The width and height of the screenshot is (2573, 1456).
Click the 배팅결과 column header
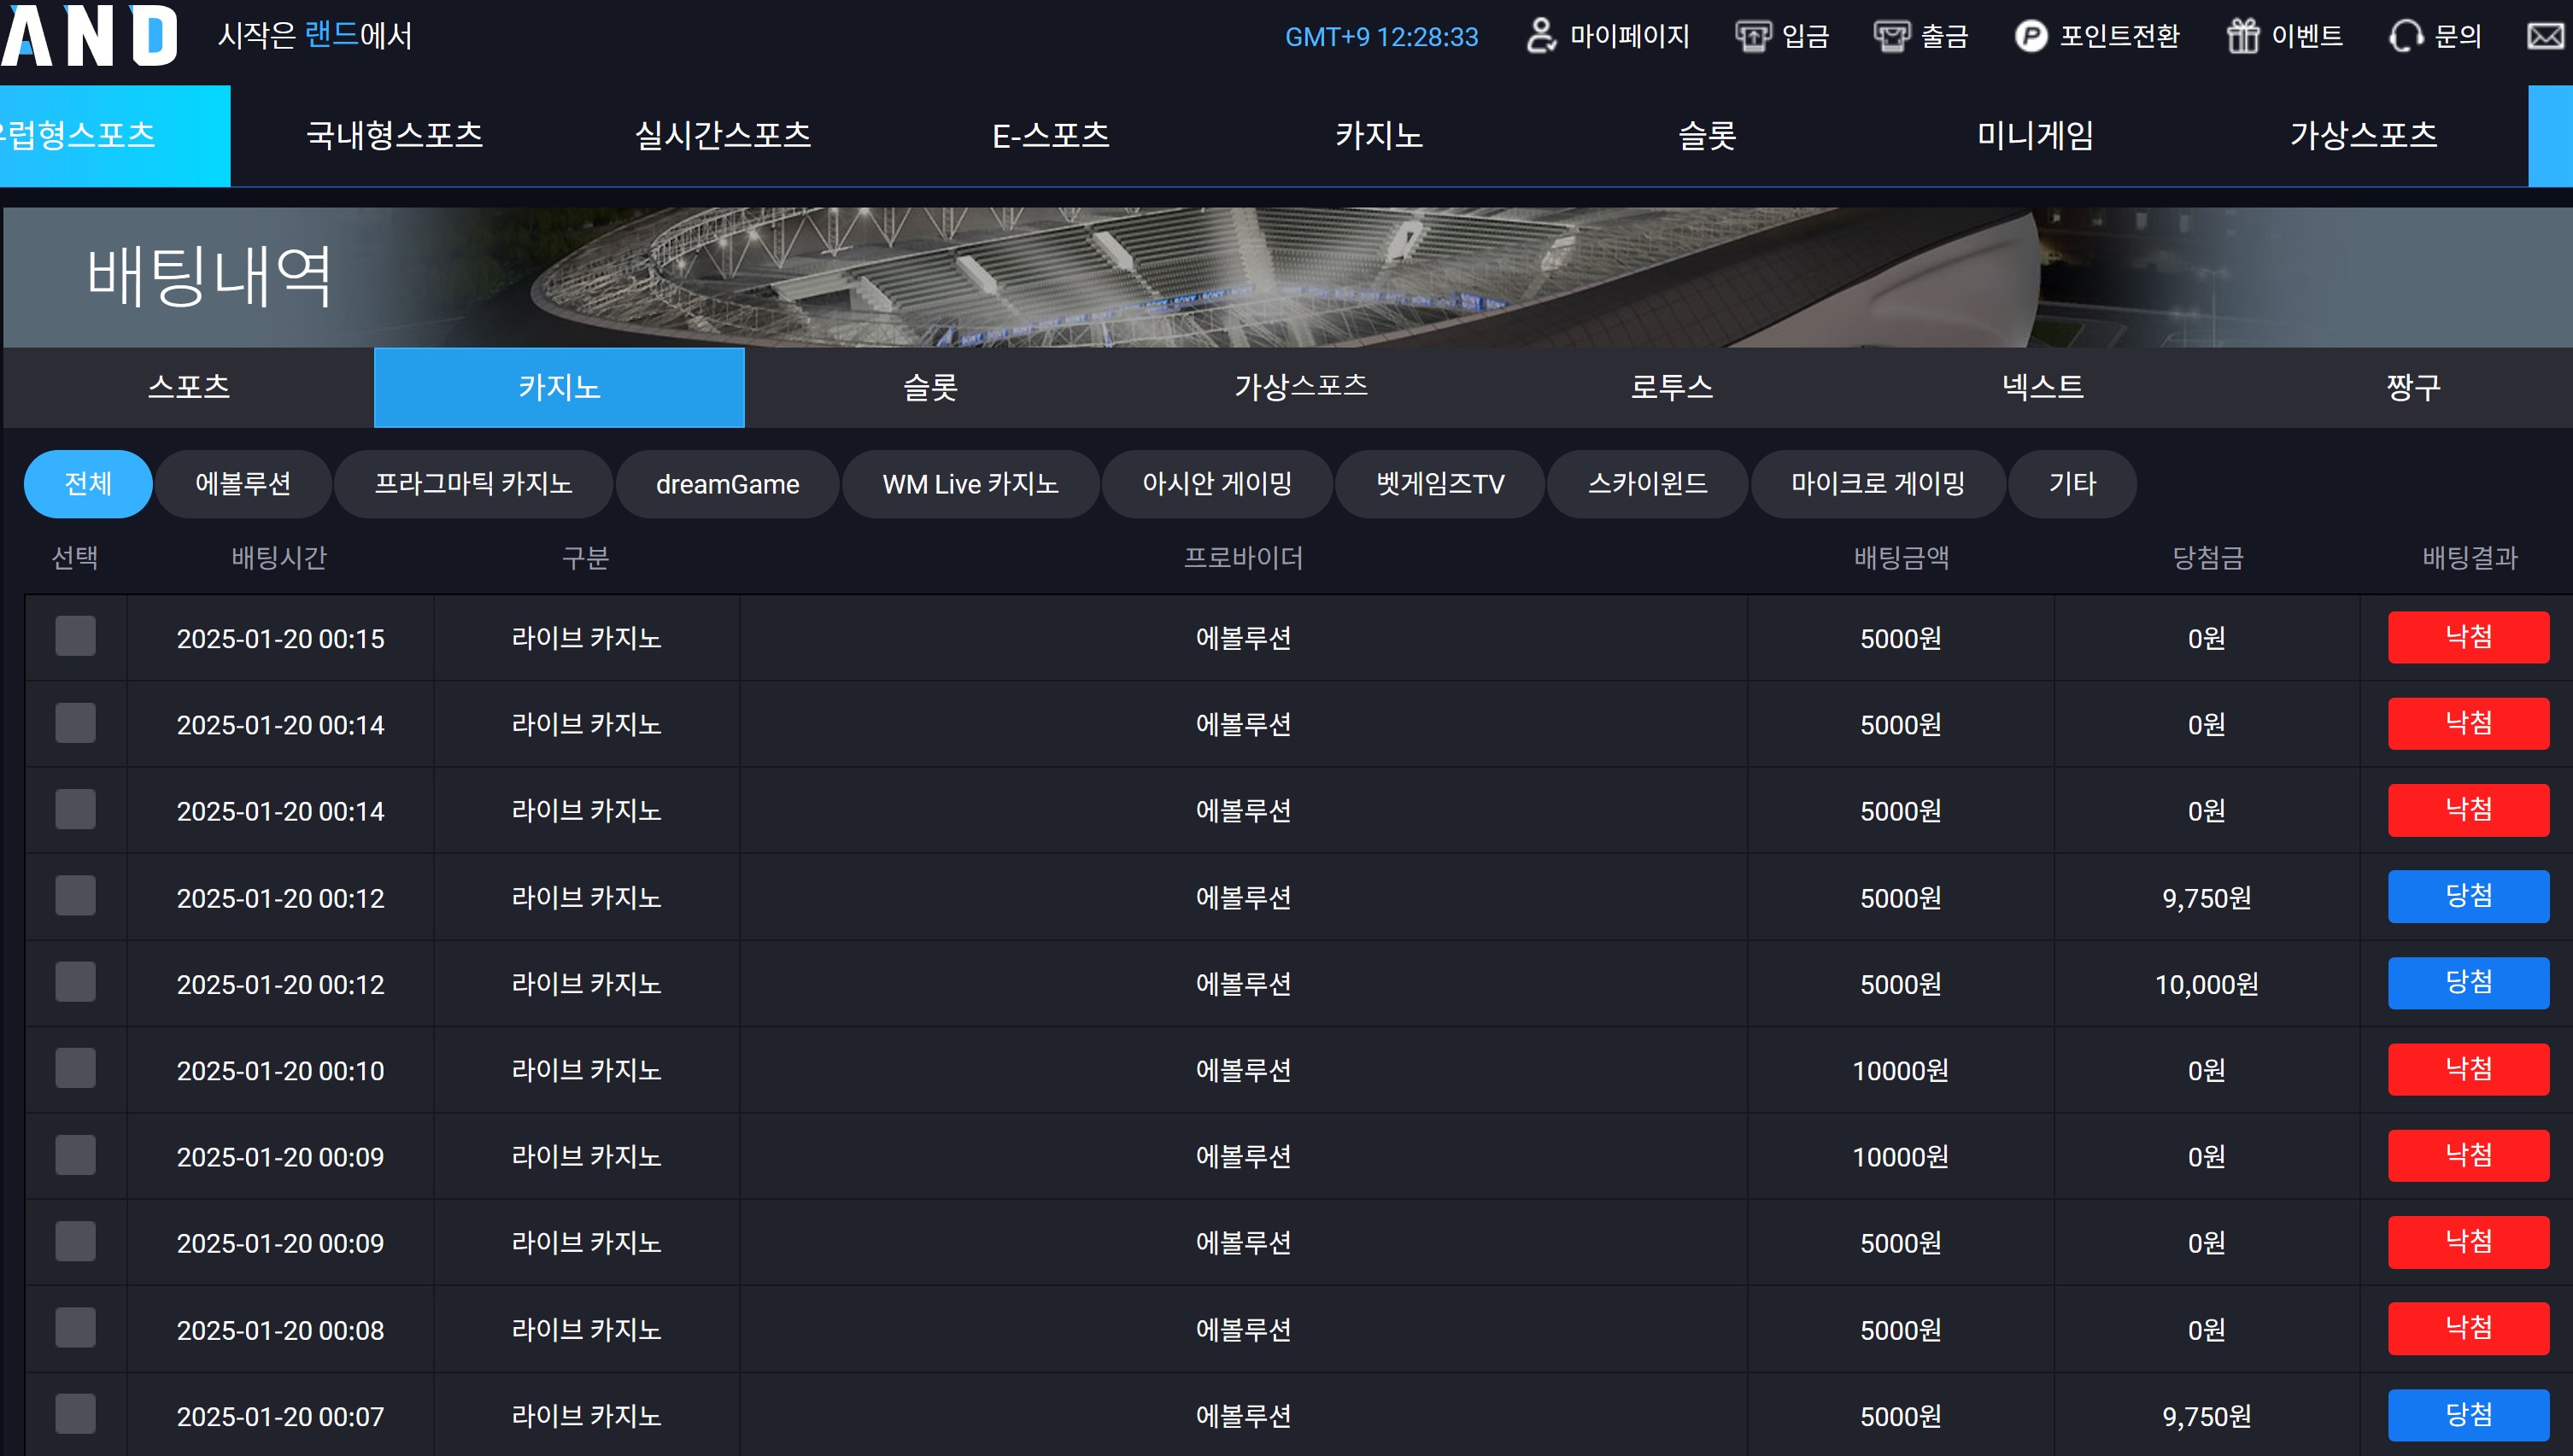(2470, 558)
